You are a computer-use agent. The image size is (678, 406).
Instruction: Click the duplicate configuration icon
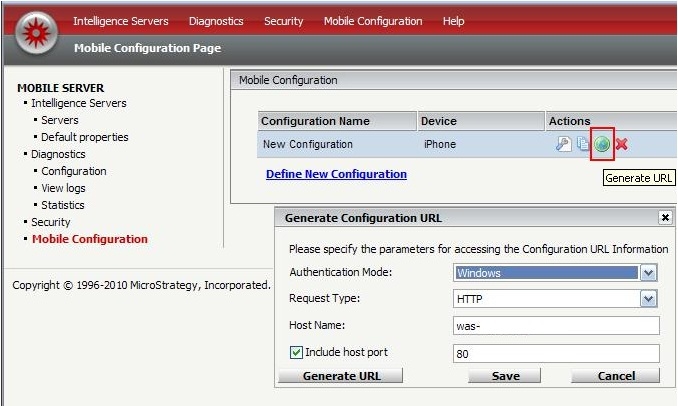point(582,144)
